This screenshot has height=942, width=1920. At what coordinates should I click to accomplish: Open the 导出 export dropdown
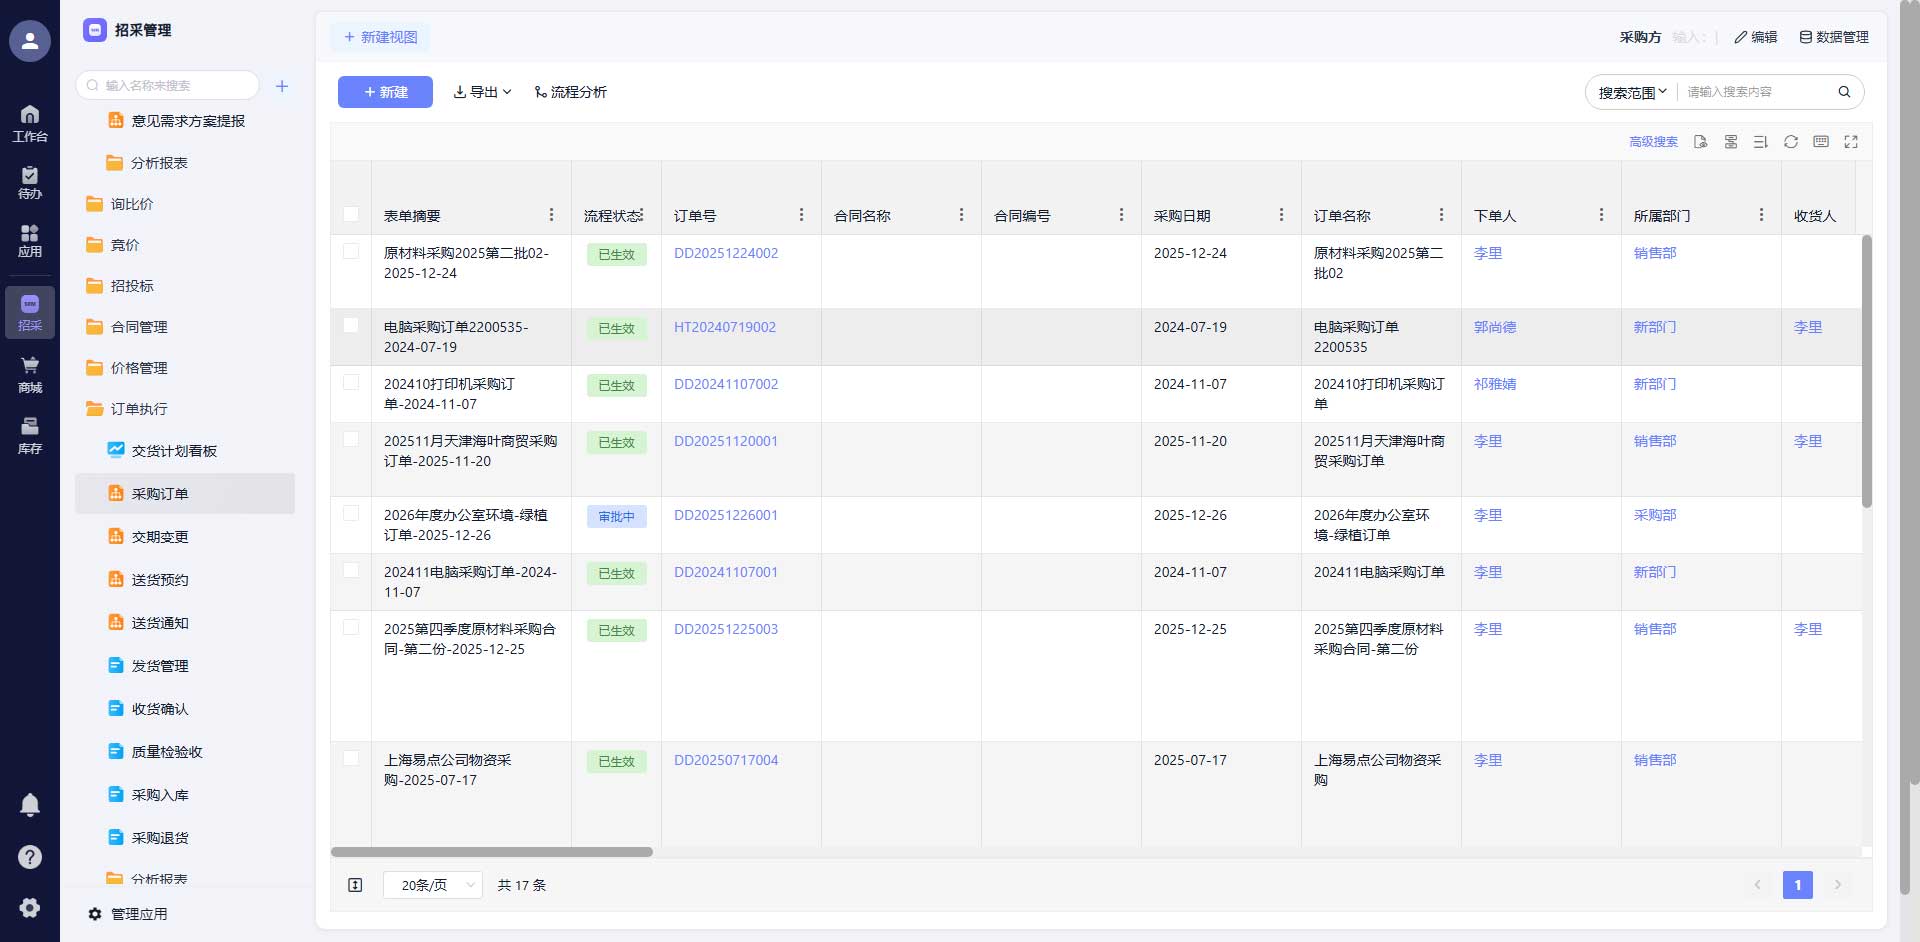coord(482,92)
